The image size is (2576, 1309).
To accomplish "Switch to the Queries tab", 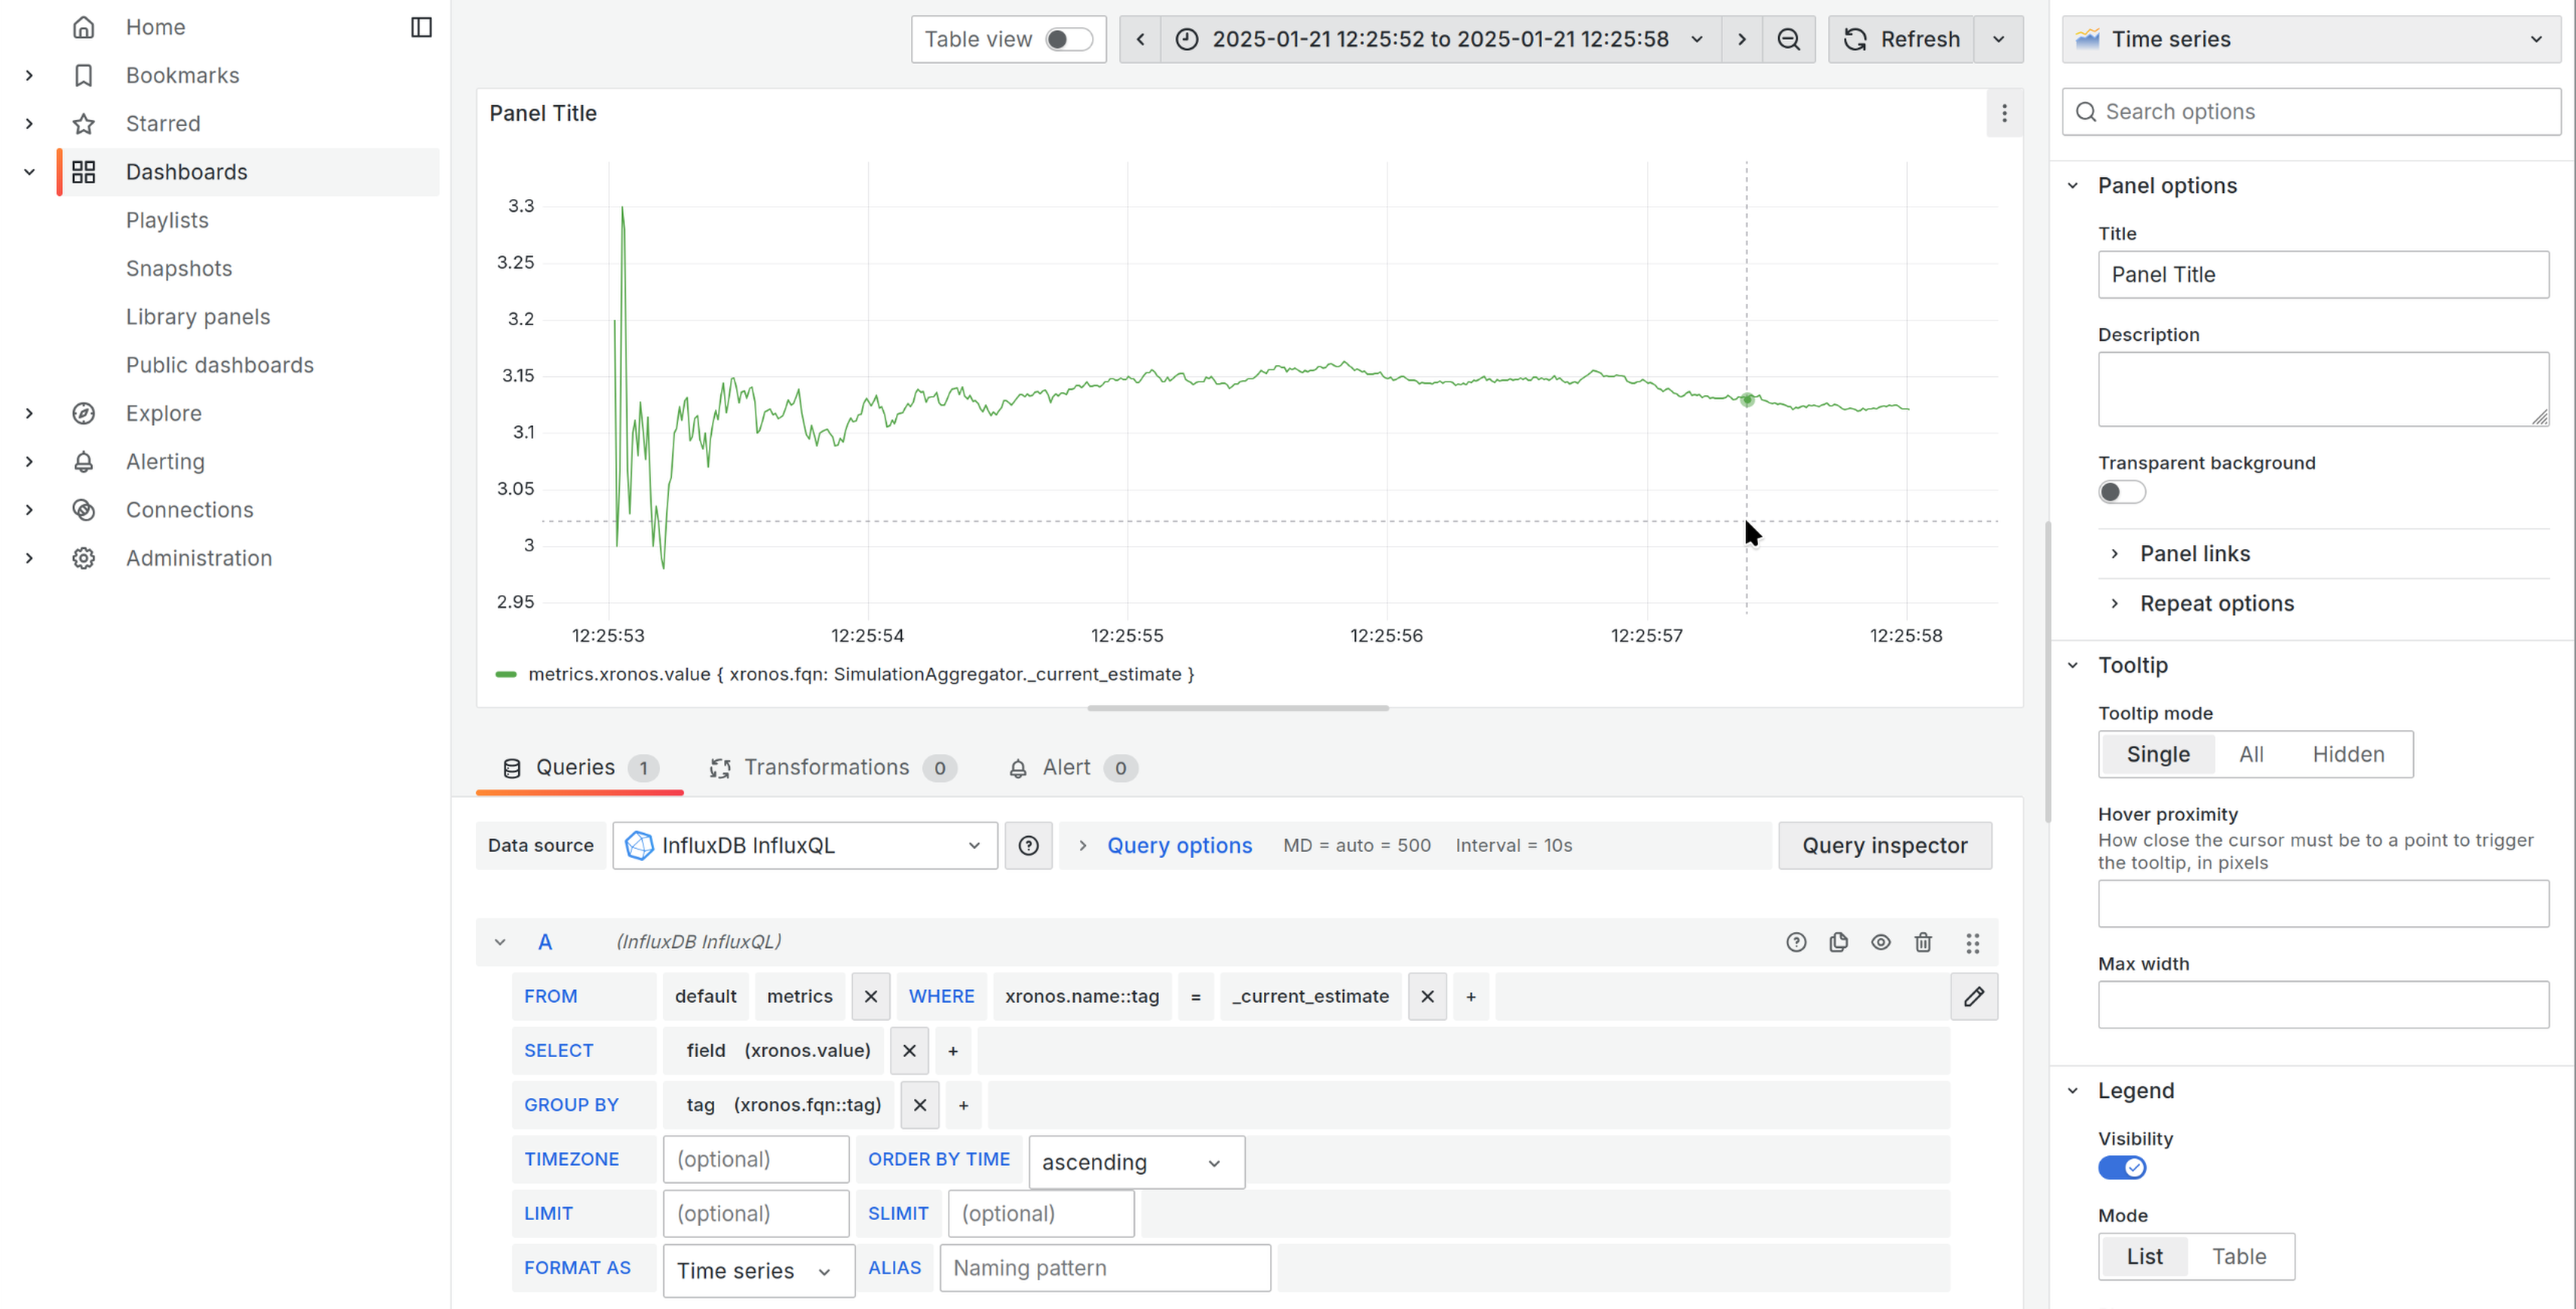I will click(x=579, y=767).
